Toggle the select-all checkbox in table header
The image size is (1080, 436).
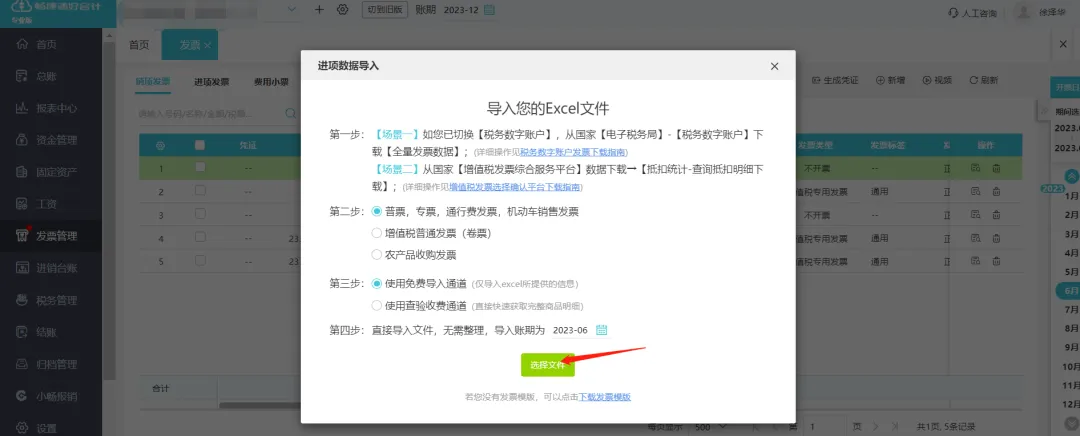pos(200,145)
